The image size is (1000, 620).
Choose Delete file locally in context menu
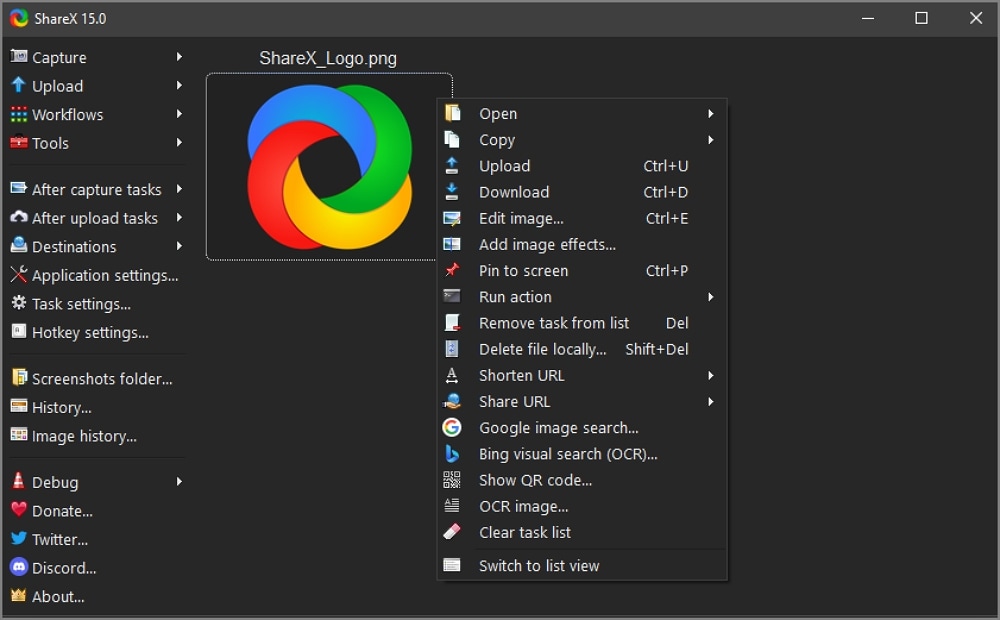pyautogui.click(x=543, y=349)
